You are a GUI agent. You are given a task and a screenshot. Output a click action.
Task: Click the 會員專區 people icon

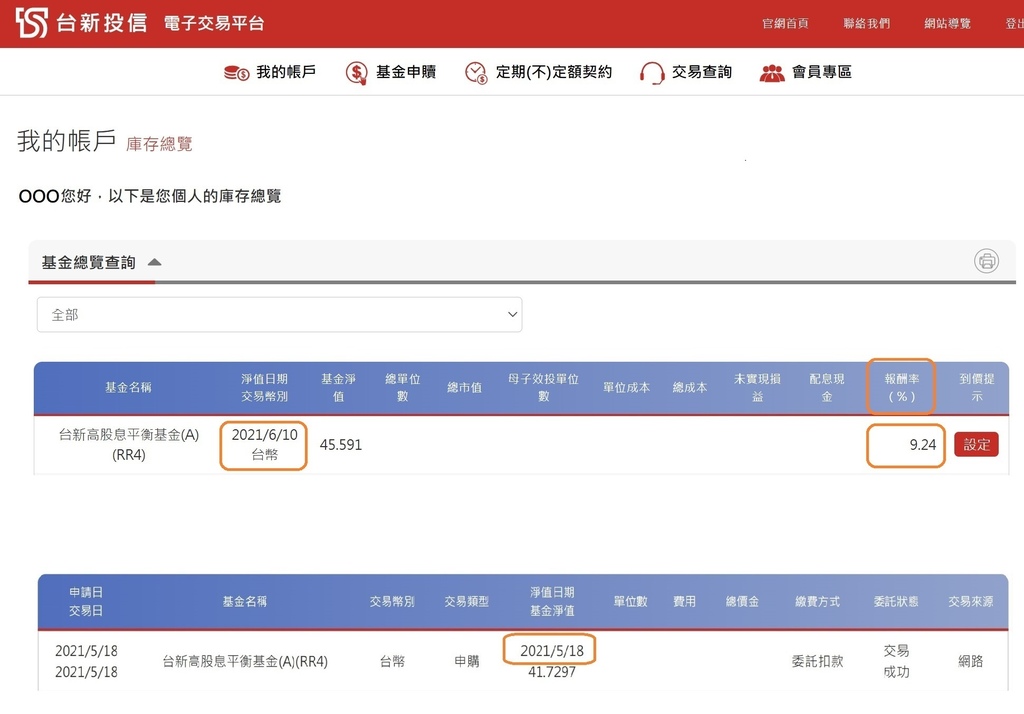point(773,71)
